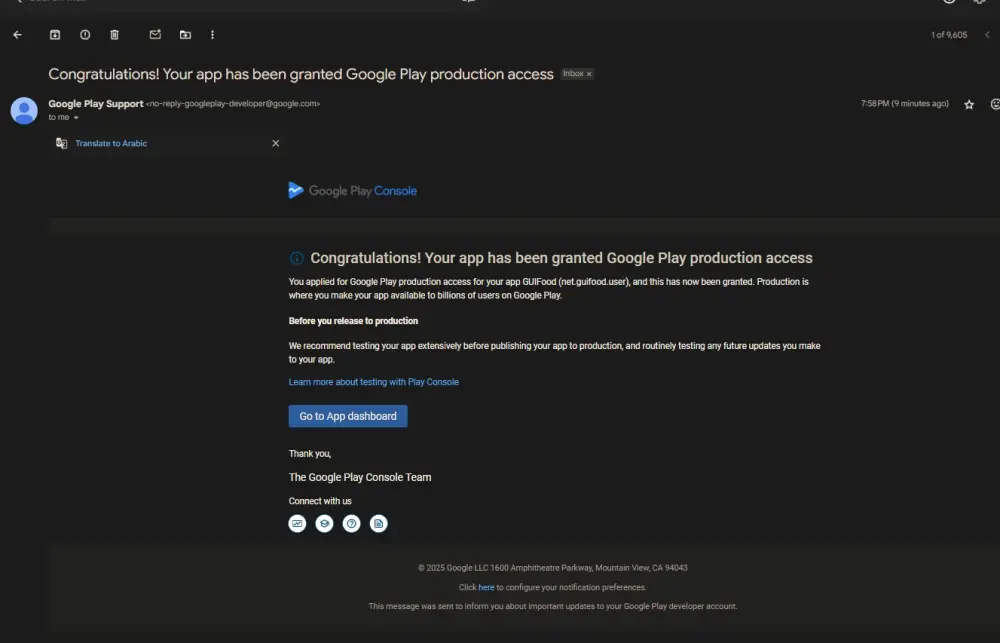Dismiss the translate bar
Viewport: 1000px width, 643px height.
click(276, 143)
